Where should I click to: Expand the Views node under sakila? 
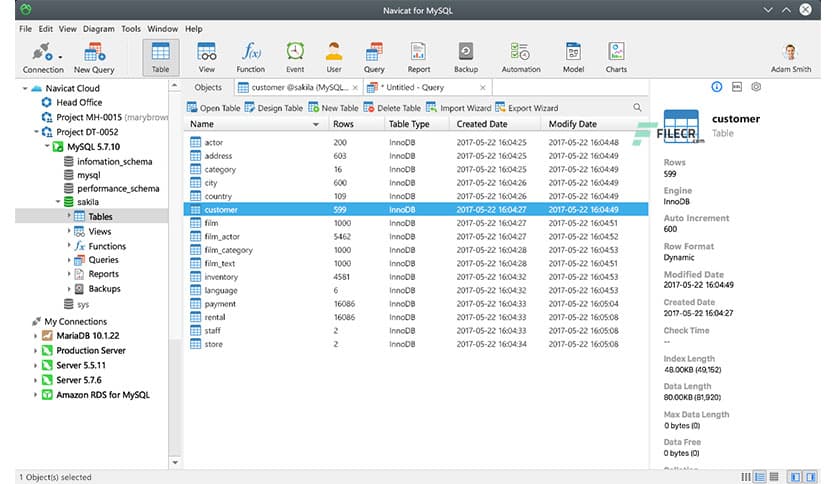click(x=69, y=231)
